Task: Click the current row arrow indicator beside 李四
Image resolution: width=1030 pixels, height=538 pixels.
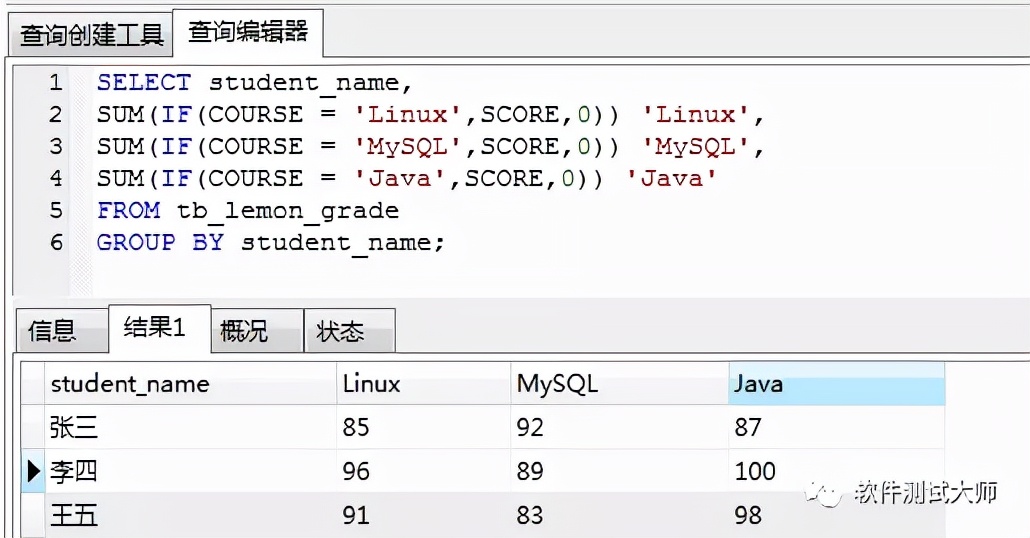Action: (32, 471)
